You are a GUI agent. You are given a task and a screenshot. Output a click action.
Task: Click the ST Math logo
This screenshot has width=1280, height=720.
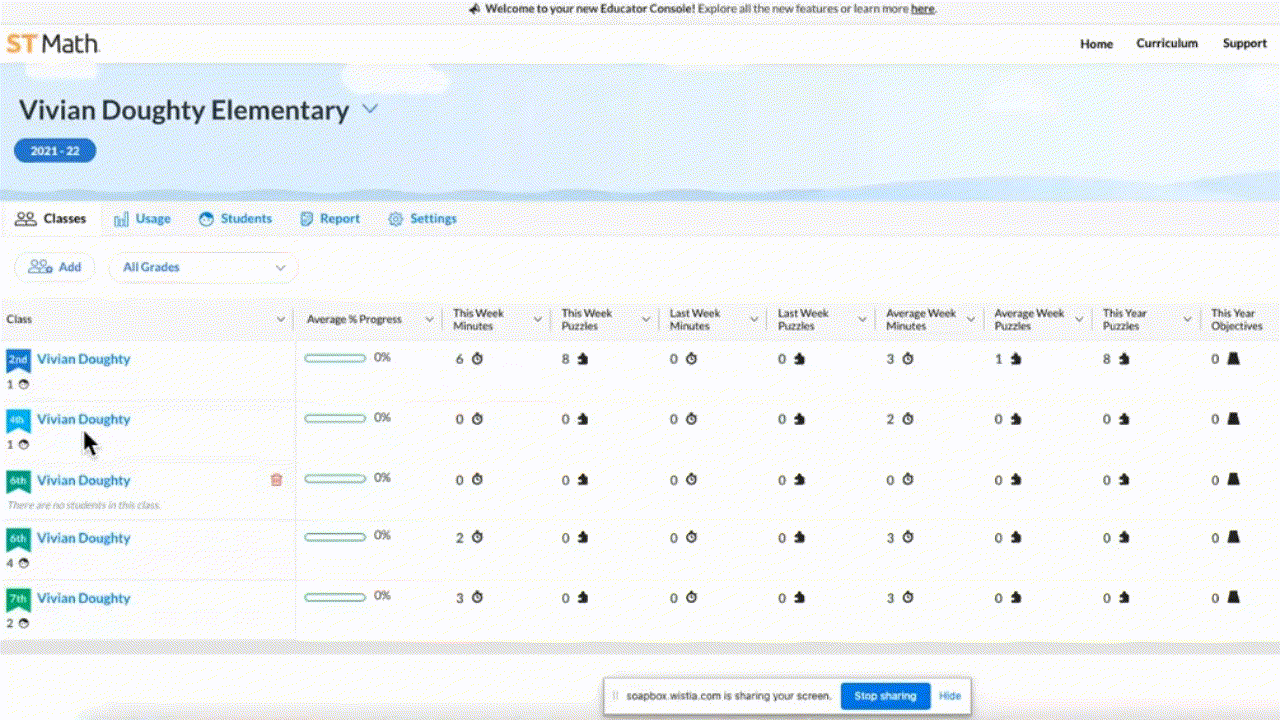point(53,44)
